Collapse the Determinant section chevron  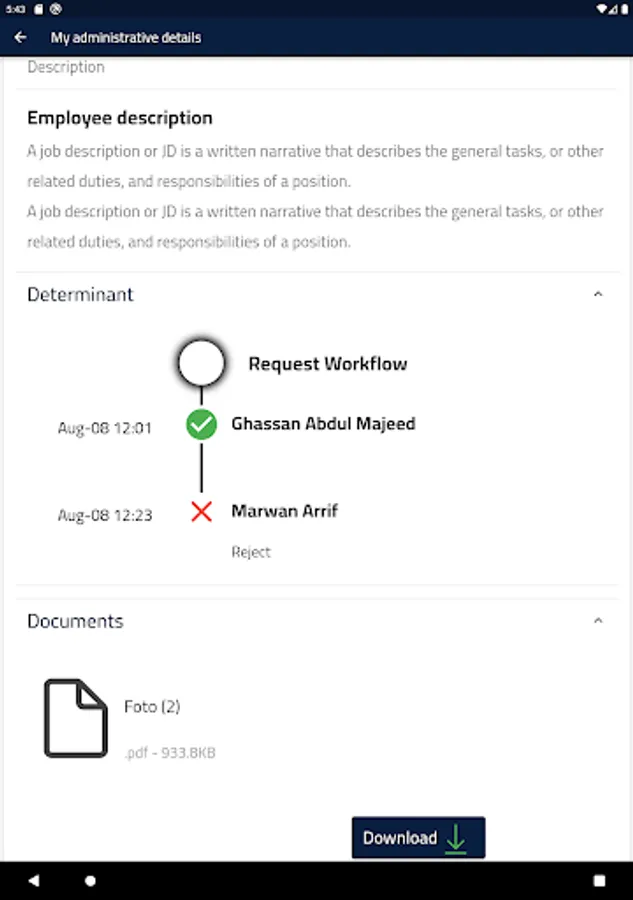[x=598, y=295]
